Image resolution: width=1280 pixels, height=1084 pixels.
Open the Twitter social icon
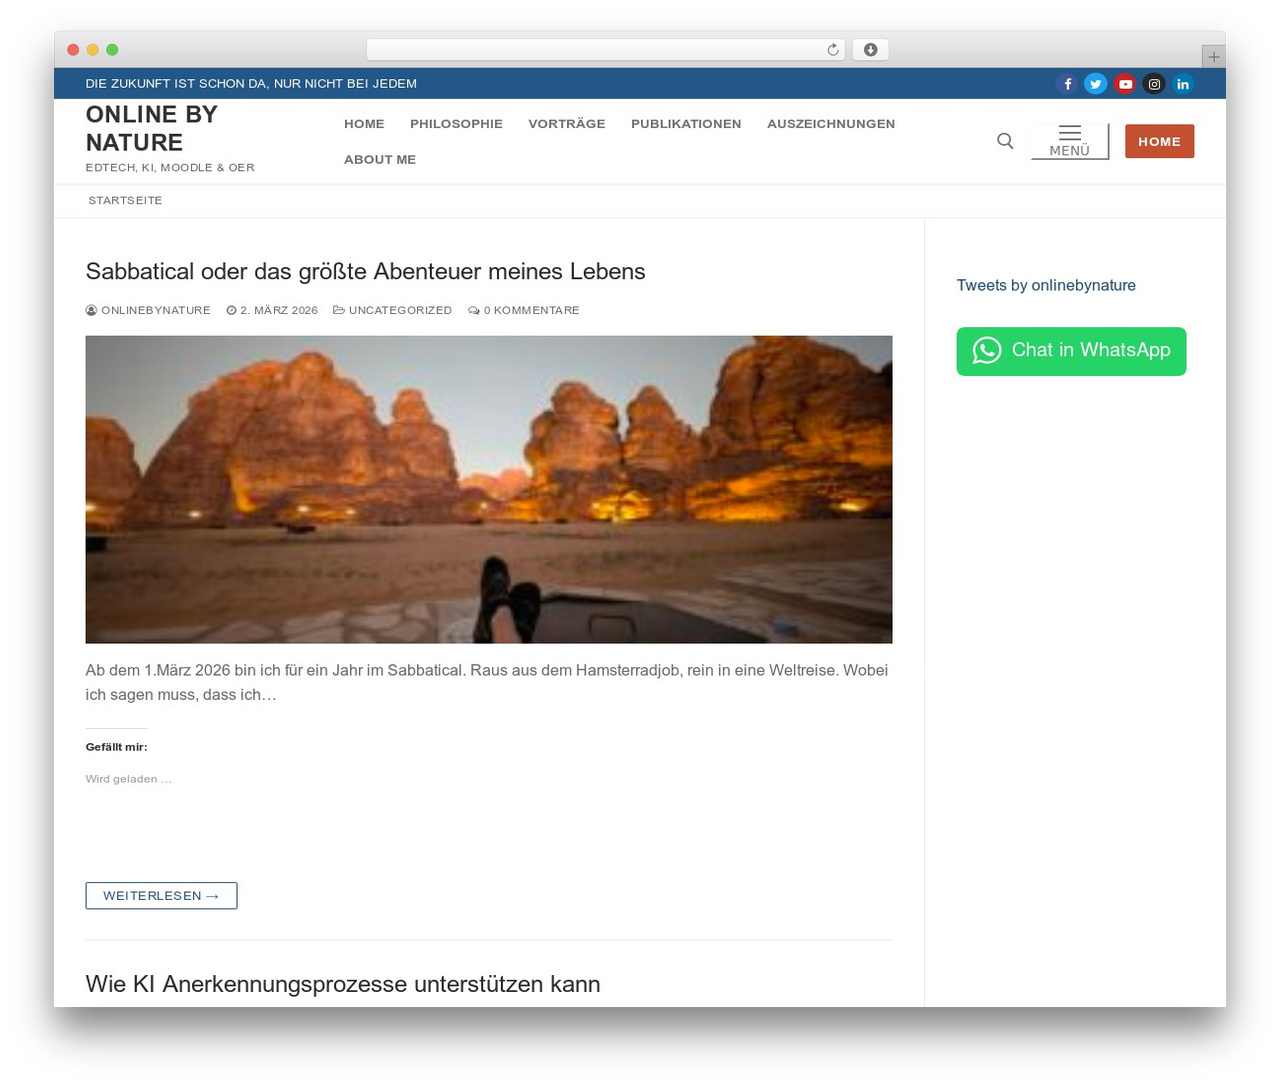(1096, 84)
